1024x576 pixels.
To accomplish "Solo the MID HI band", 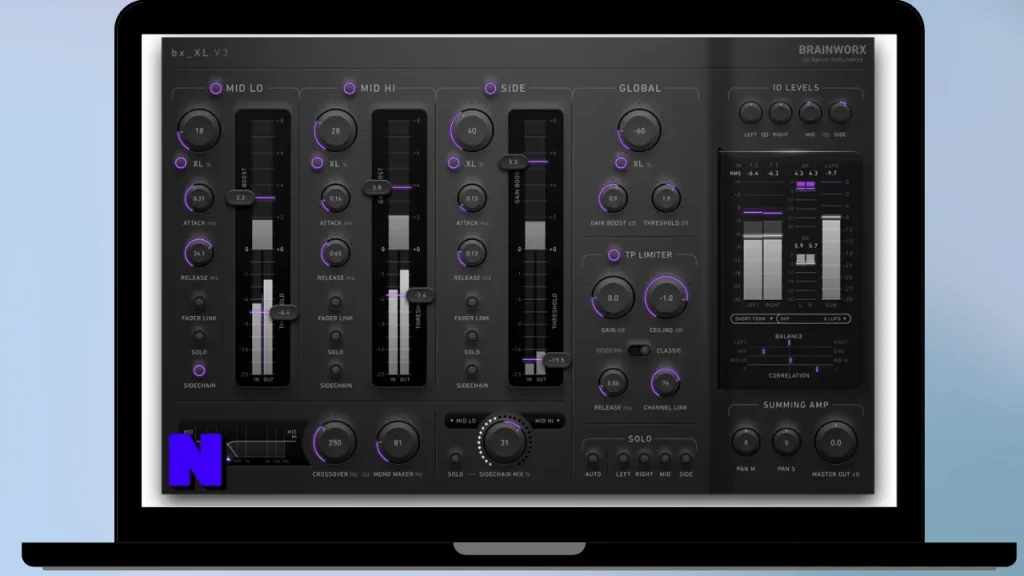I will [x=336, y=336].
